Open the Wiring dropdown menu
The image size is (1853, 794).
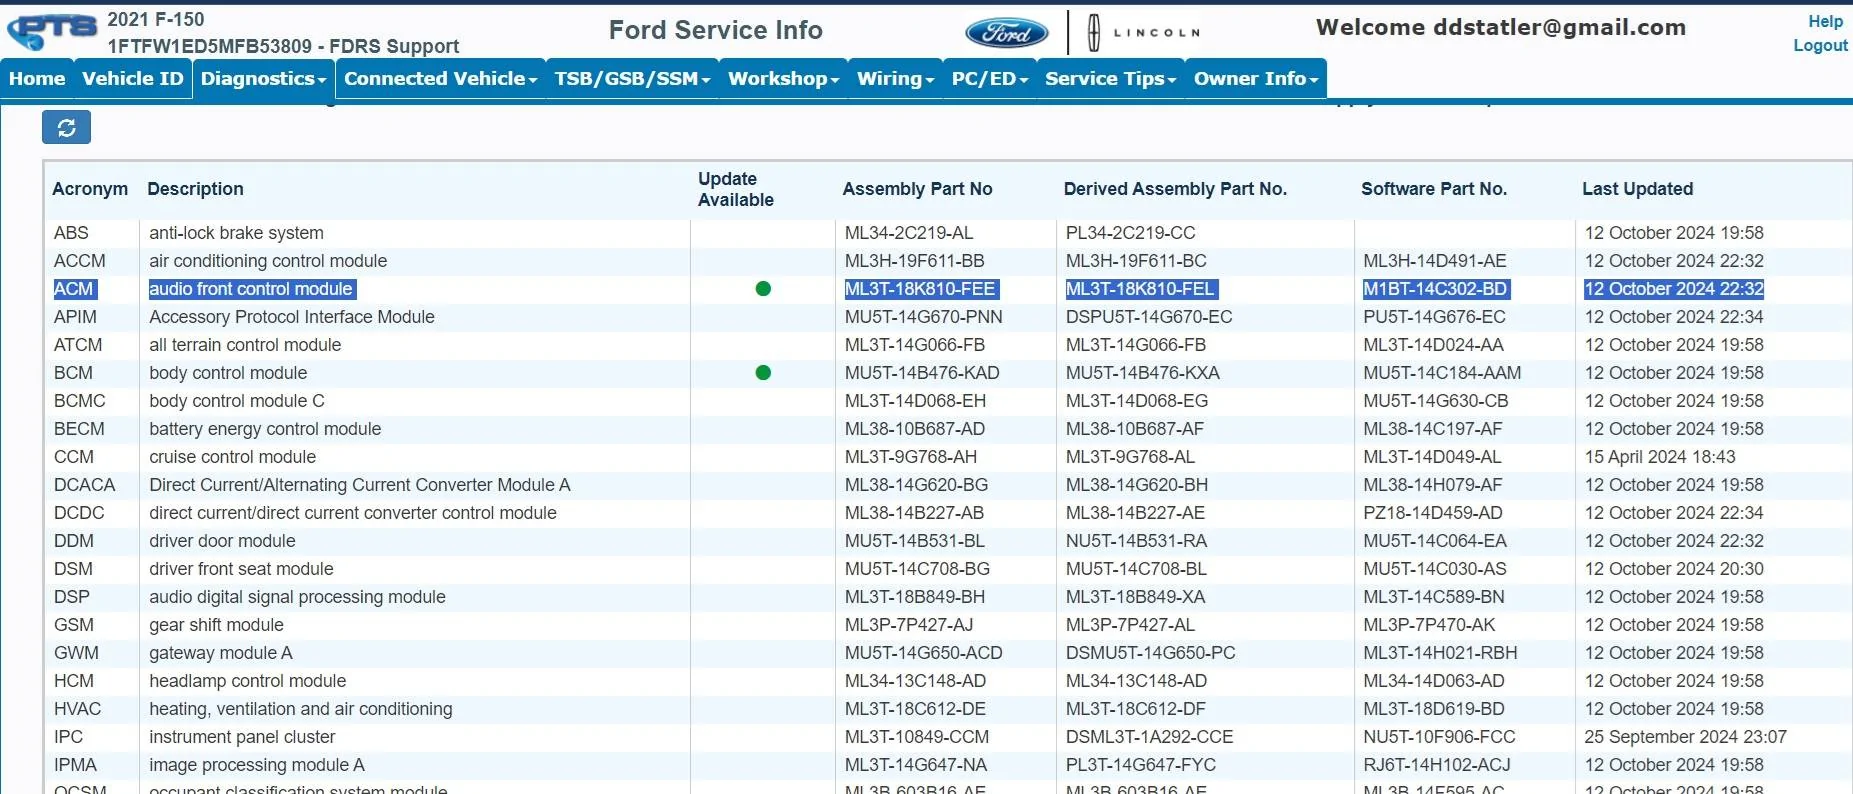[x=895, y=79]
